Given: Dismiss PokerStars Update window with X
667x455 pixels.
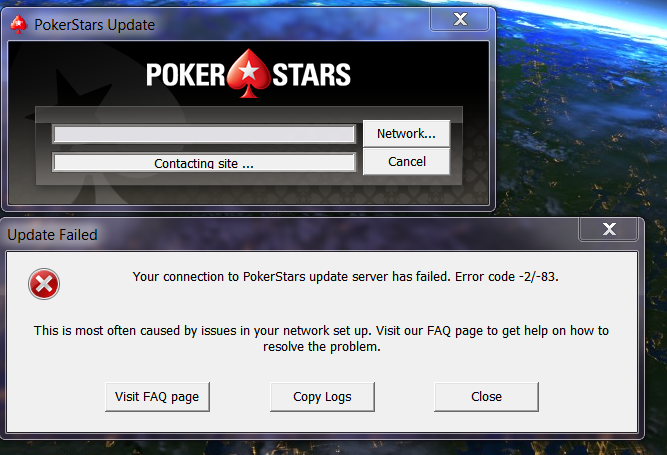Looking at the screenshot, I should (460, 19).
